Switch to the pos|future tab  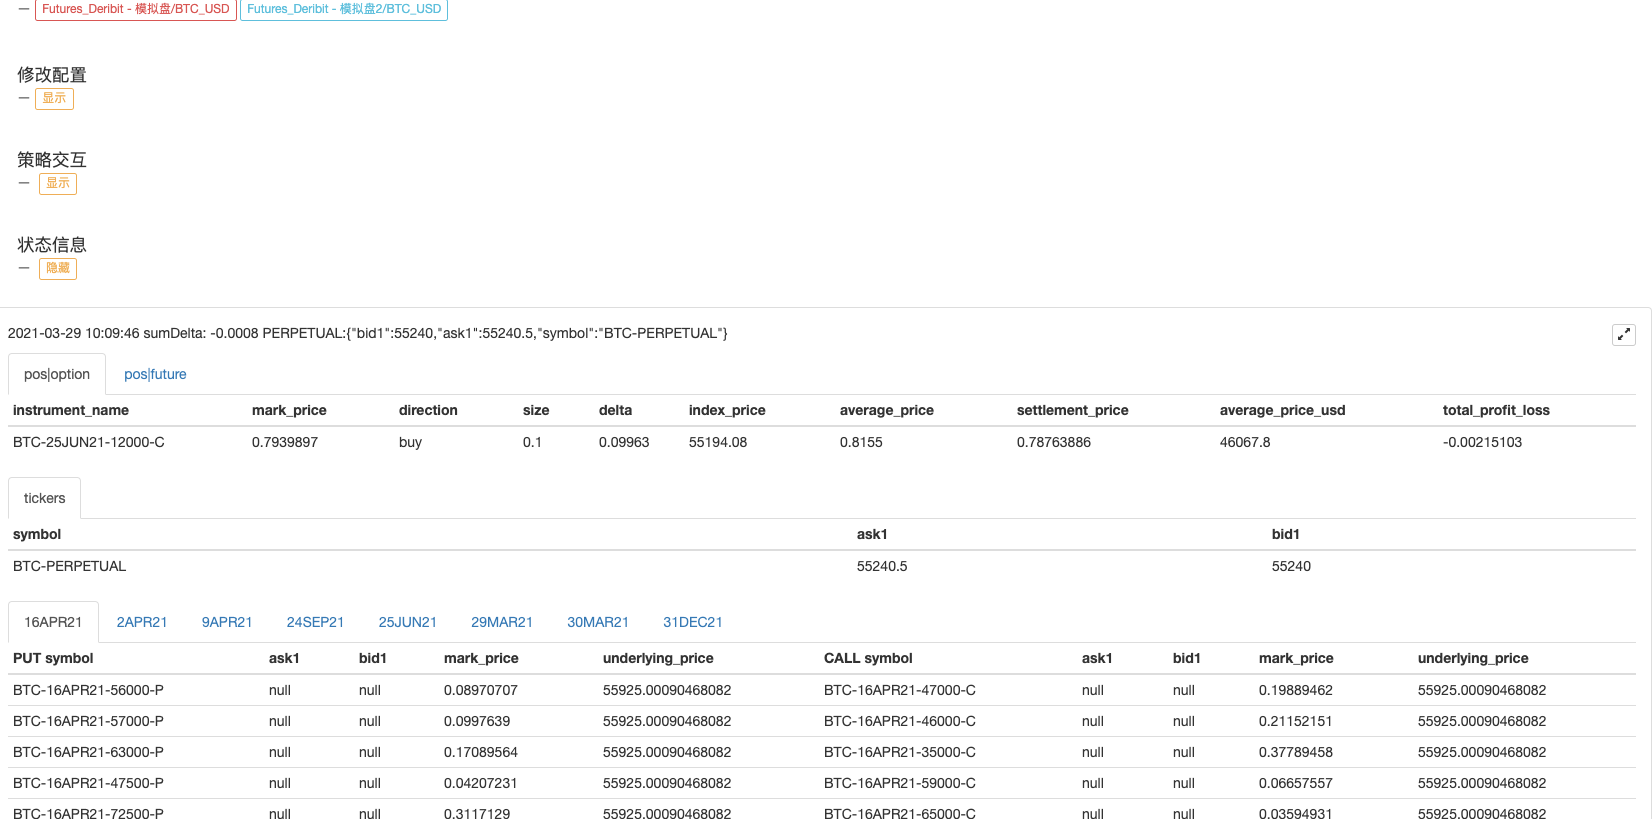(155, 374)
